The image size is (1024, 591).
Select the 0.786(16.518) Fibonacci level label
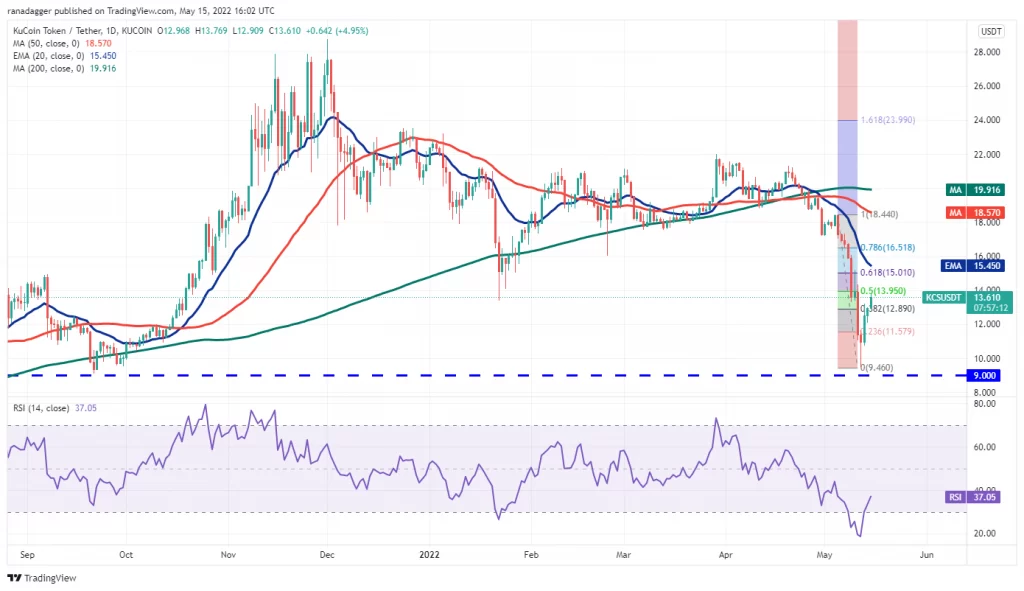(888, 248)
